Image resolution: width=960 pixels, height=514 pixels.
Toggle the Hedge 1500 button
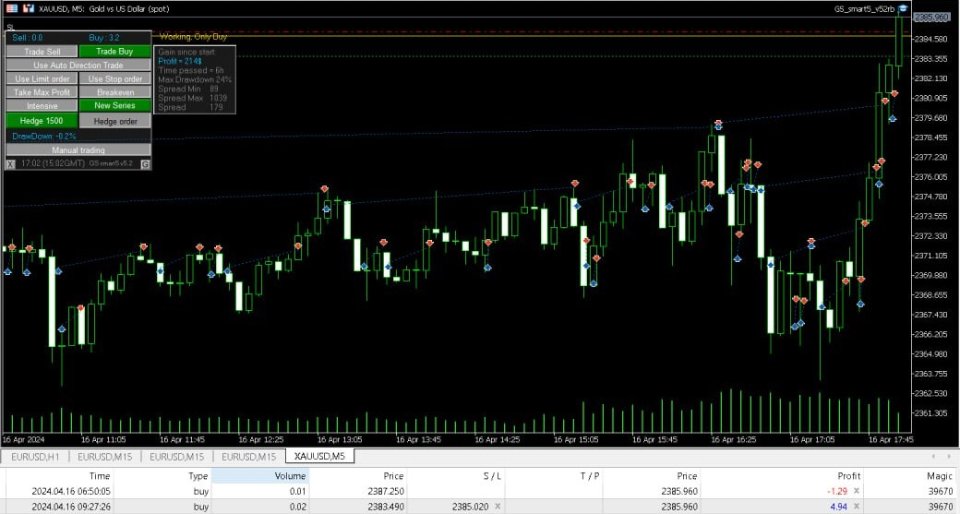pos(42,121)
